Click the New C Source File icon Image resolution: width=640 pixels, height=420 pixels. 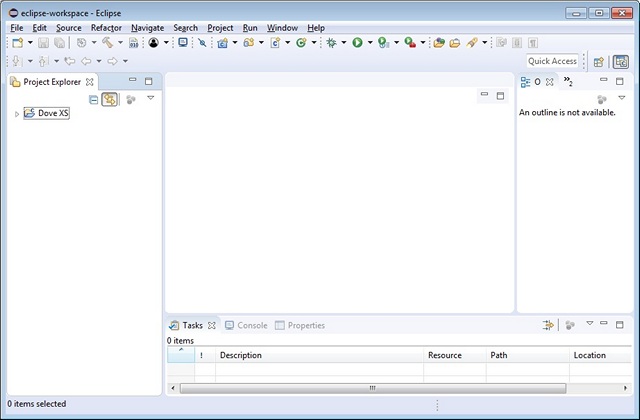tap(275, 42)
